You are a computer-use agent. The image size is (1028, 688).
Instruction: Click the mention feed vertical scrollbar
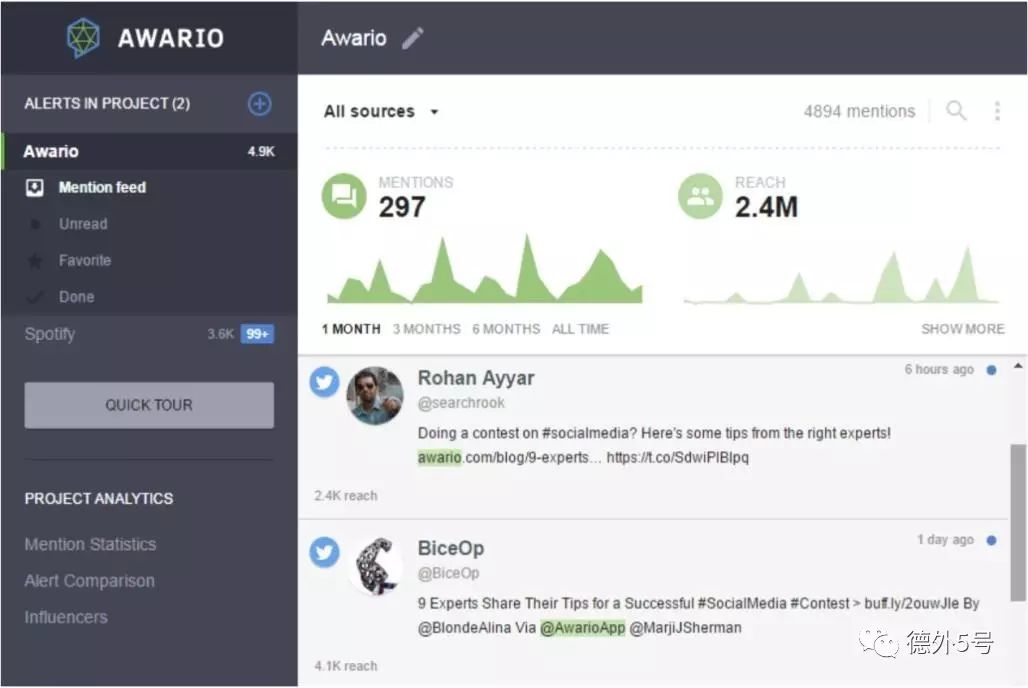click(x=1018, y=522)
